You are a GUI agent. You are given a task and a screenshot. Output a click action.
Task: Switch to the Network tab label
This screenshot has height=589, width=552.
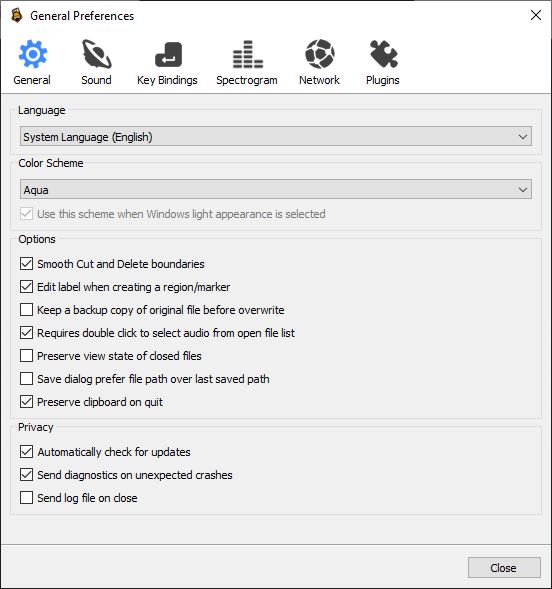319,80
